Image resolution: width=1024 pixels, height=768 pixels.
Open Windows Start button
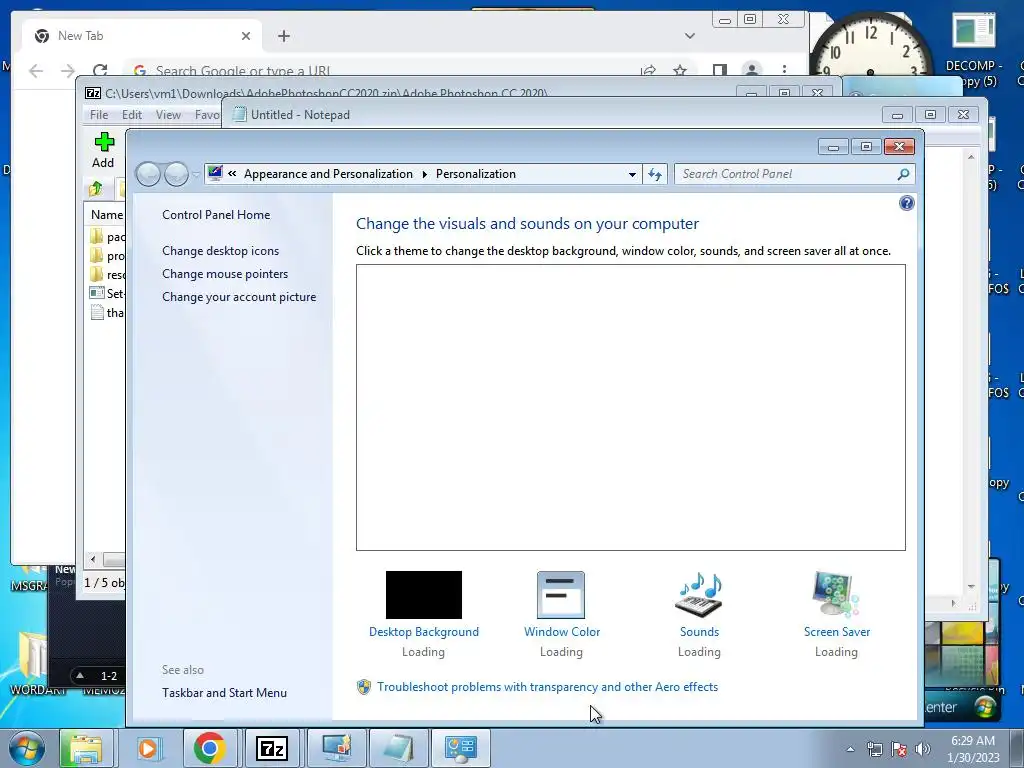pyautogui.click(x=27, y=748)
